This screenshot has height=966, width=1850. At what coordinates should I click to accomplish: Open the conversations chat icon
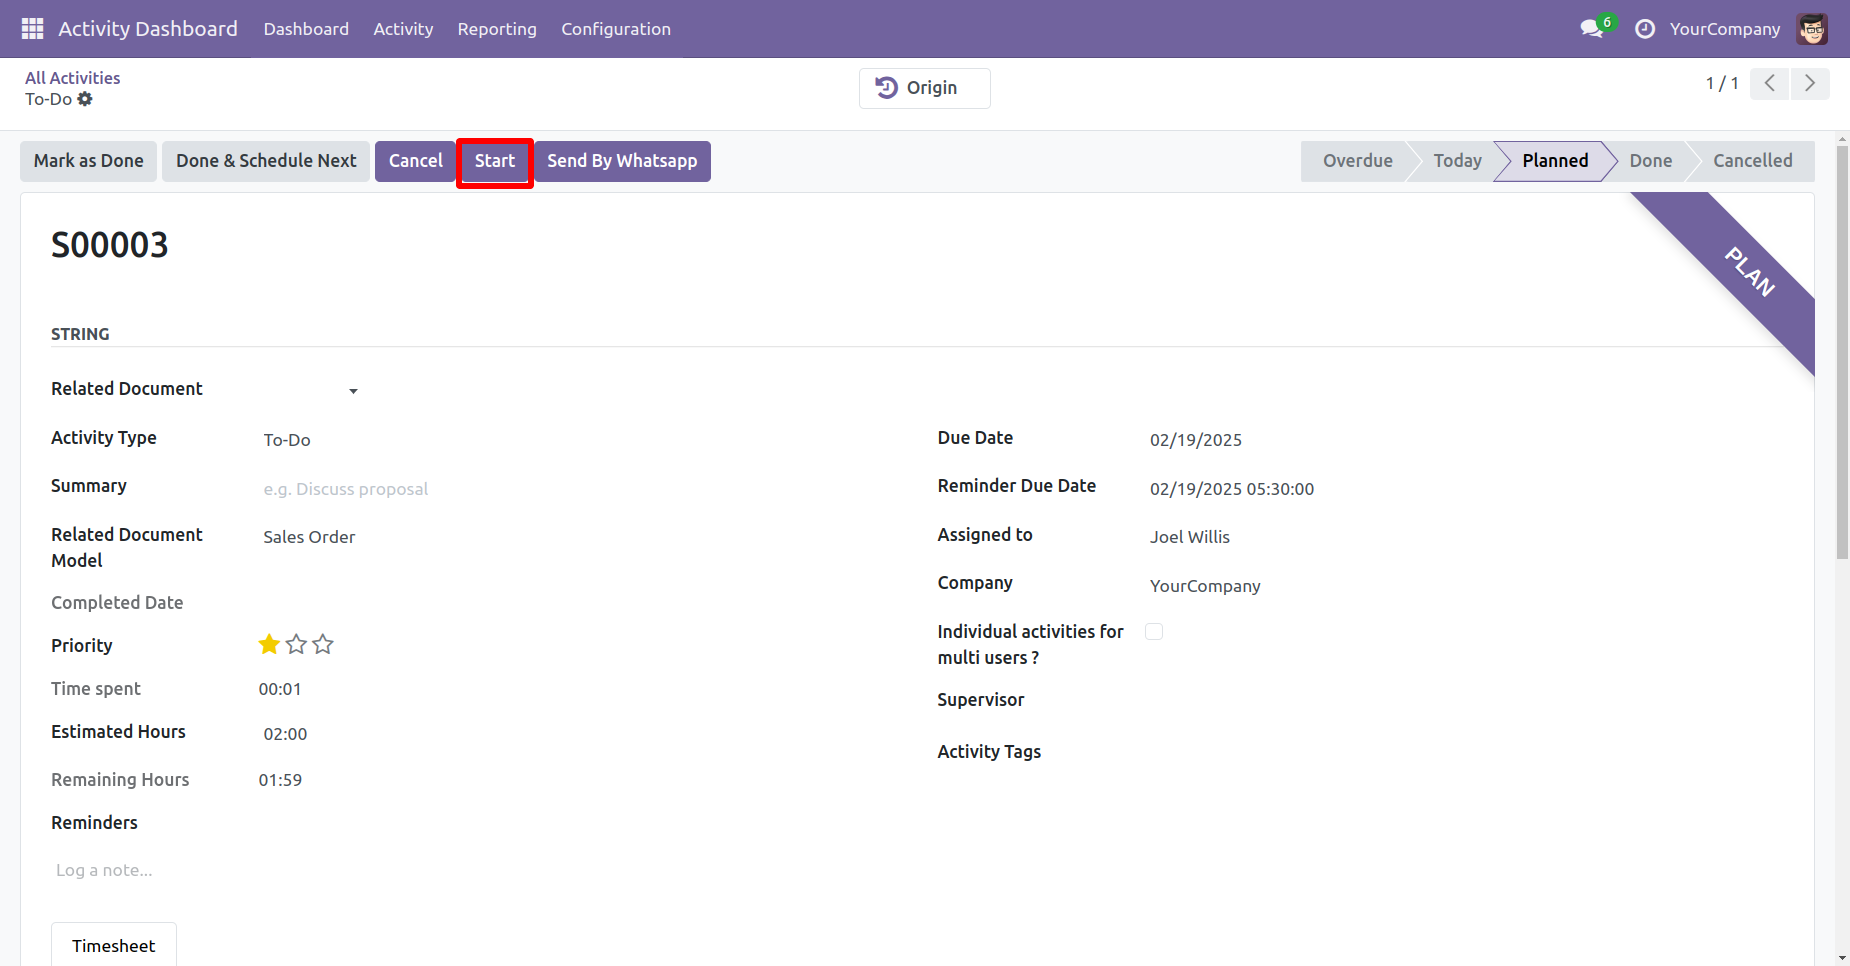tap(1592, 29)
